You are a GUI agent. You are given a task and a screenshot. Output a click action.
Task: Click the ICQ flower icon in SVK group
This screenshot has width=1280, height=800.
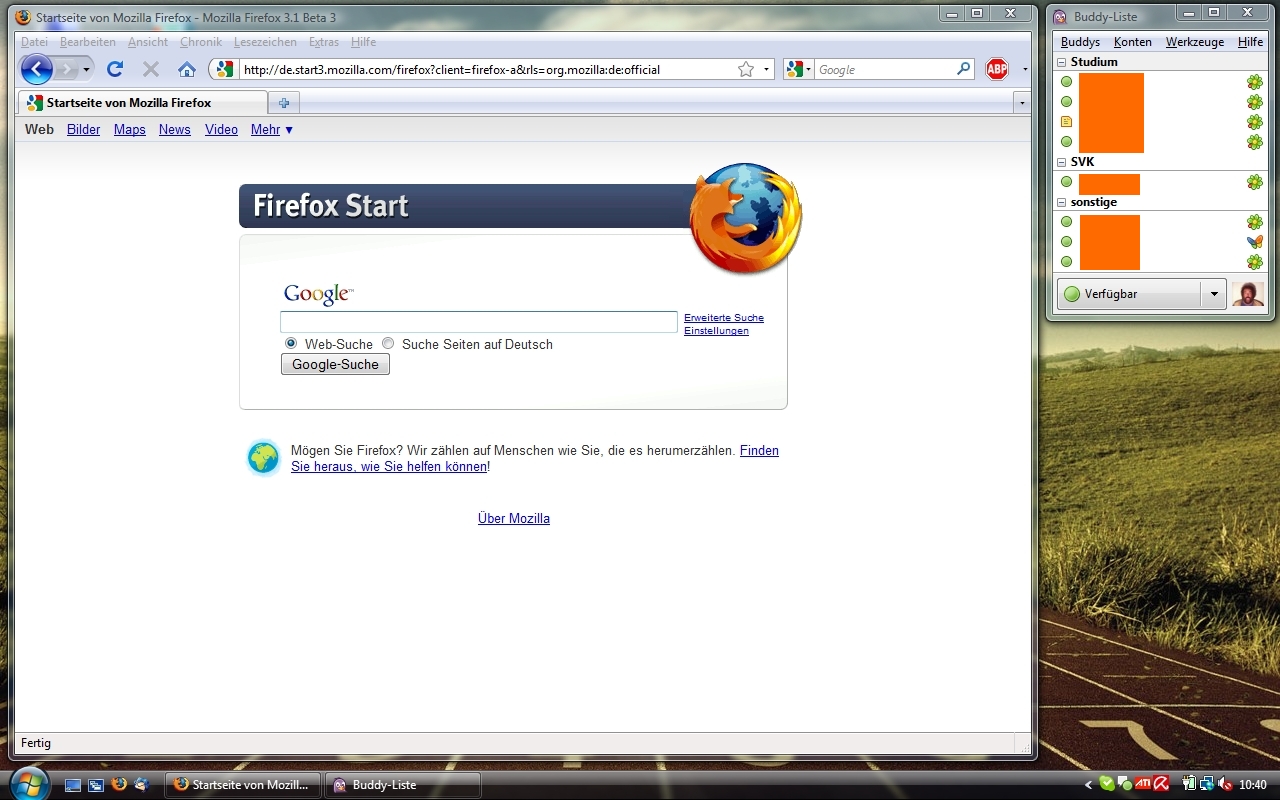point(1255,182)
